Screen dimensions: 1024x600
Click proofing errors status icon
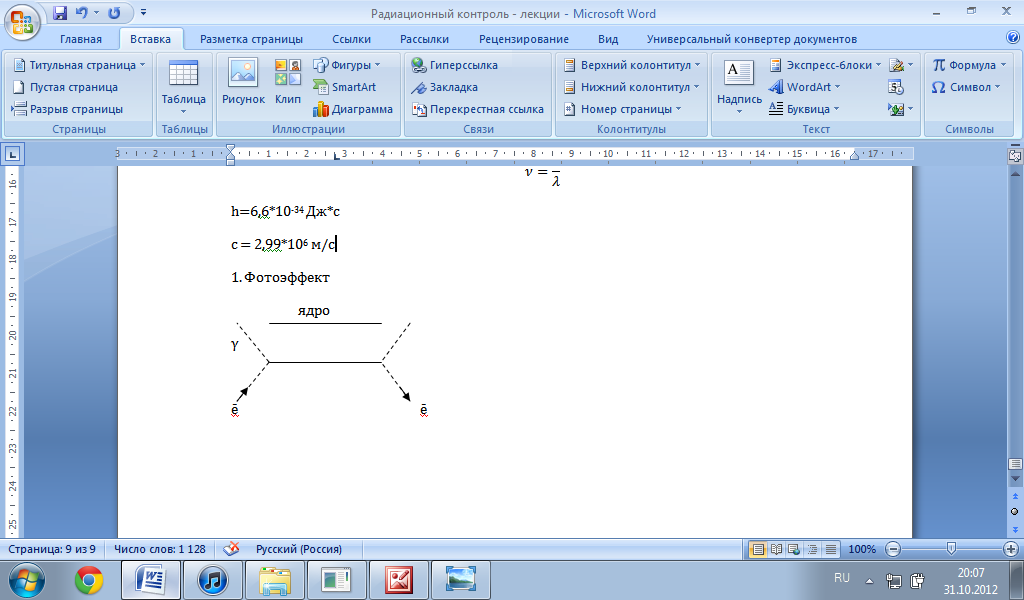point(231,549)
